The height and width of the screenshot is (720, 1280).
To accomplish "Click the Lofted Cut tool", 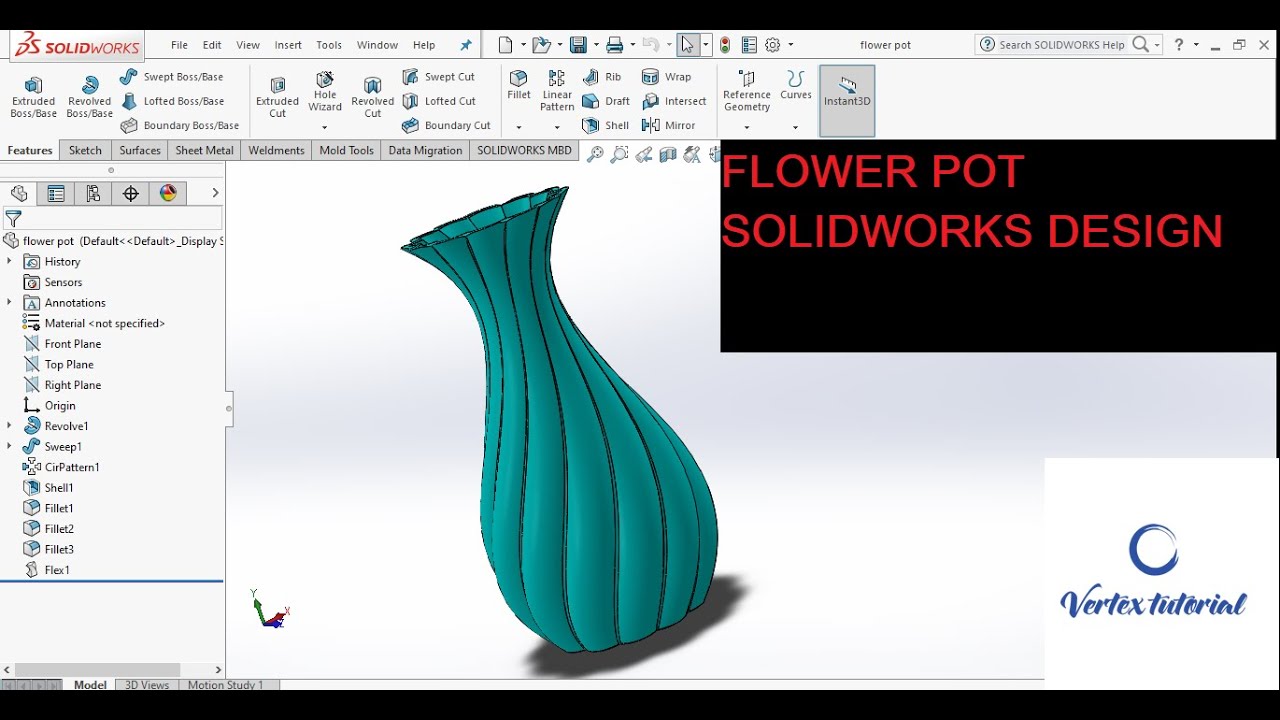I will click(439, 101).
